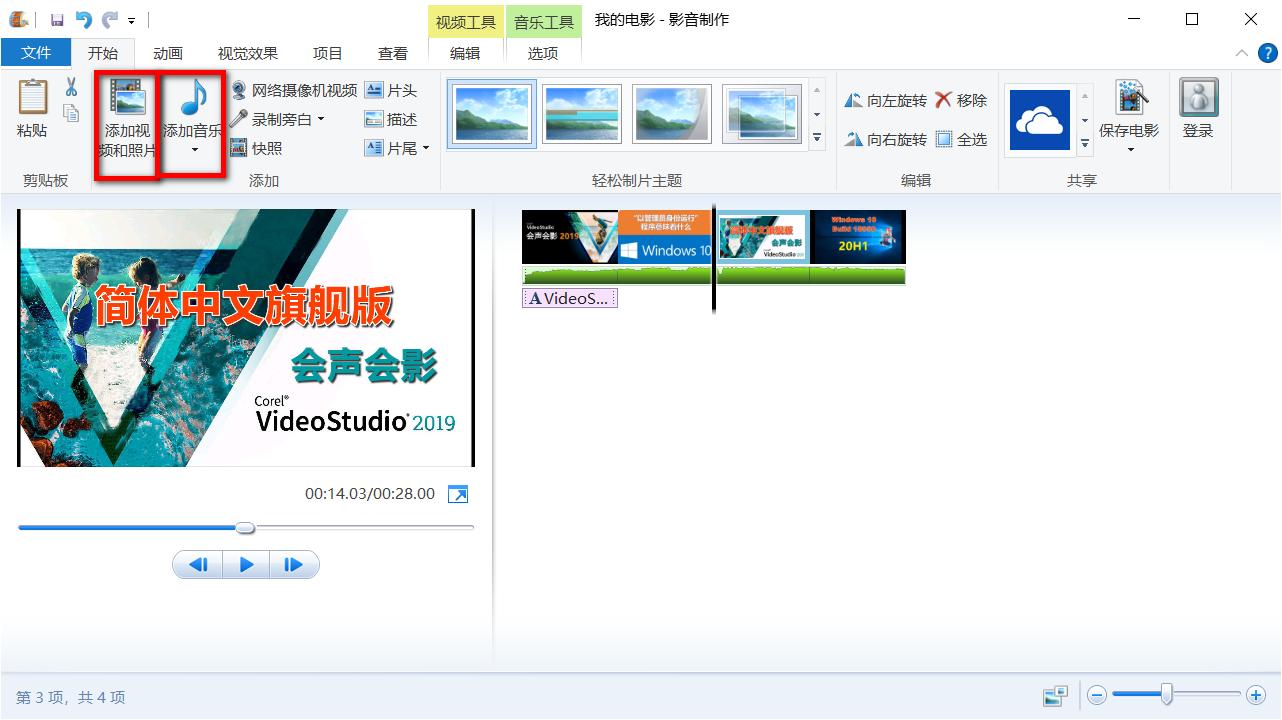Take a snapshot using the 快照 icon
1282x720 pixels.
[238, 147]
